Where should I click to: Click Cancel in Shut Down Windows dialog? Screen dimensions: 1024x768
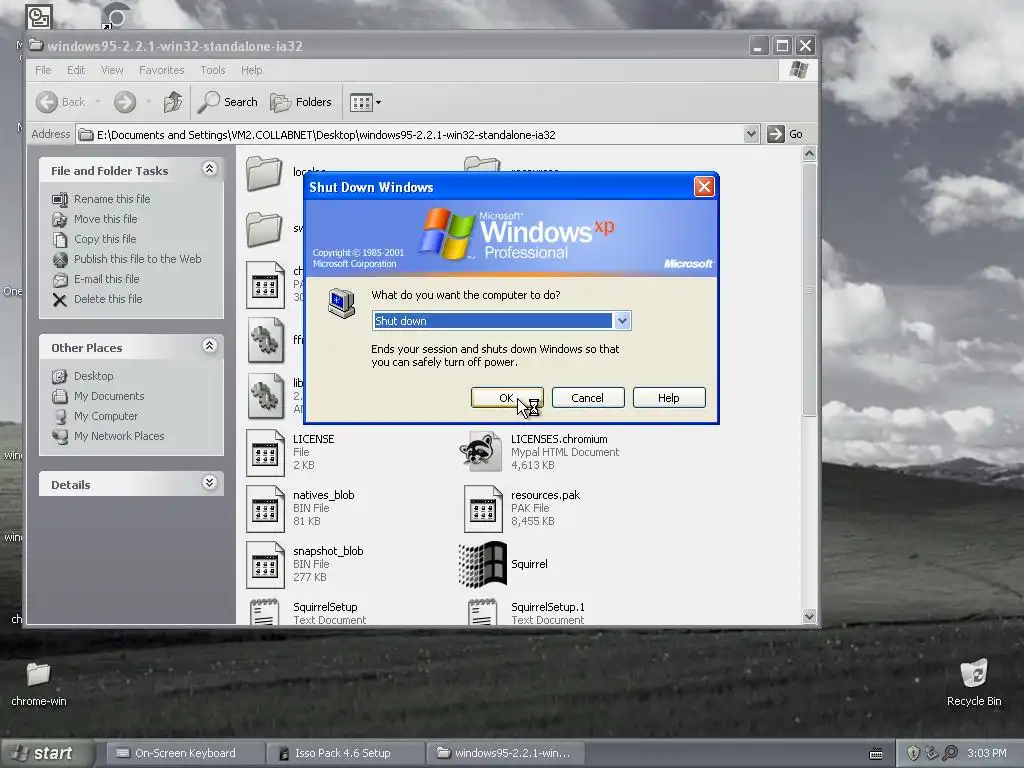588,398
